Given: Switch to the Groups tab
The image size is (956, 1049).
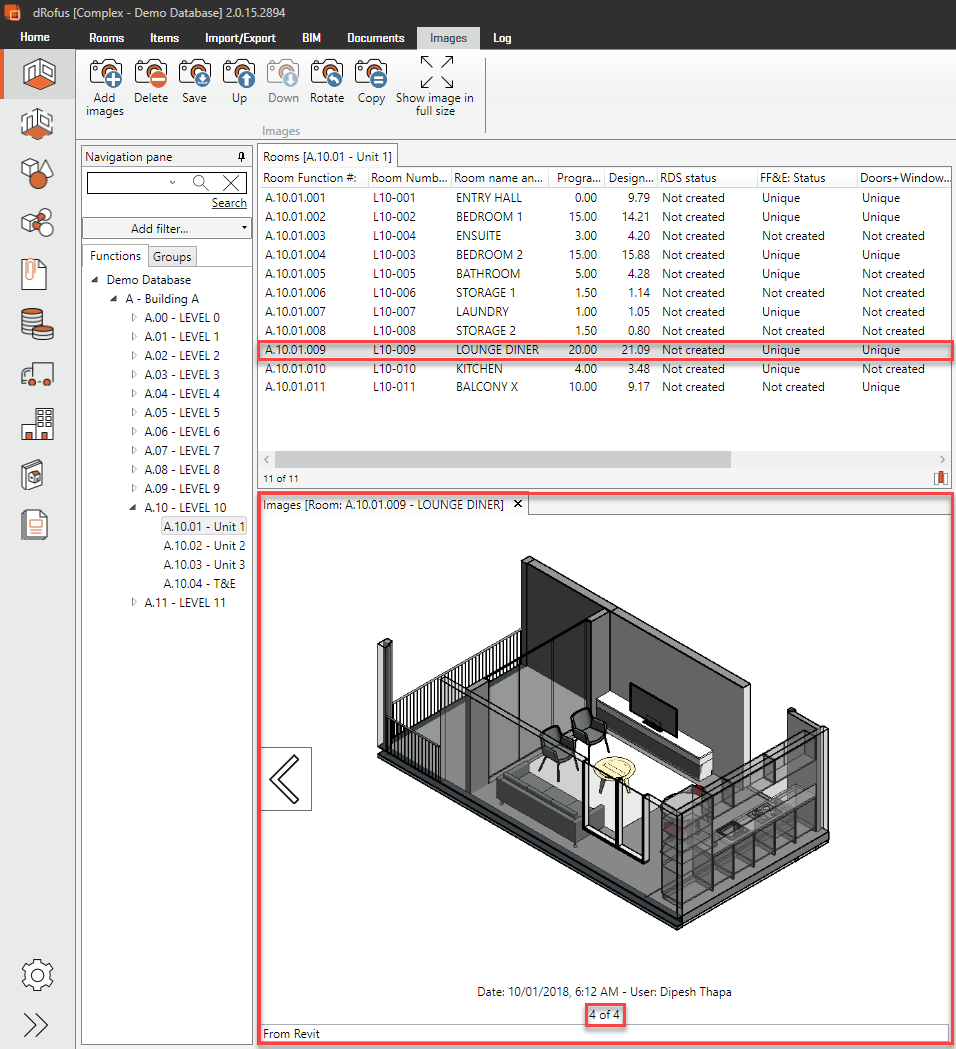Looking at the screenshot, I should 171,255.
